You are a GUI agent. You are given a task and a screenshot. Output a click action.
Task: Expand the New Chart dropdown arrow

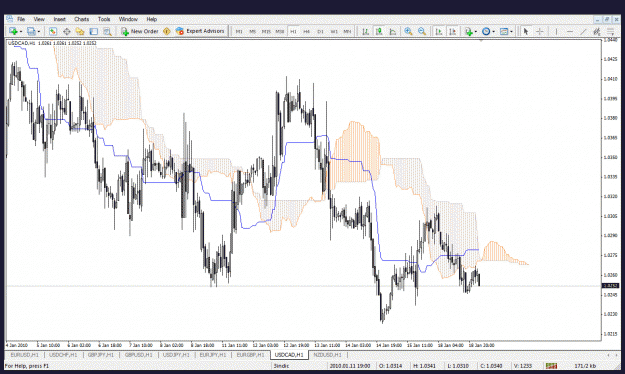click(20, 31)
